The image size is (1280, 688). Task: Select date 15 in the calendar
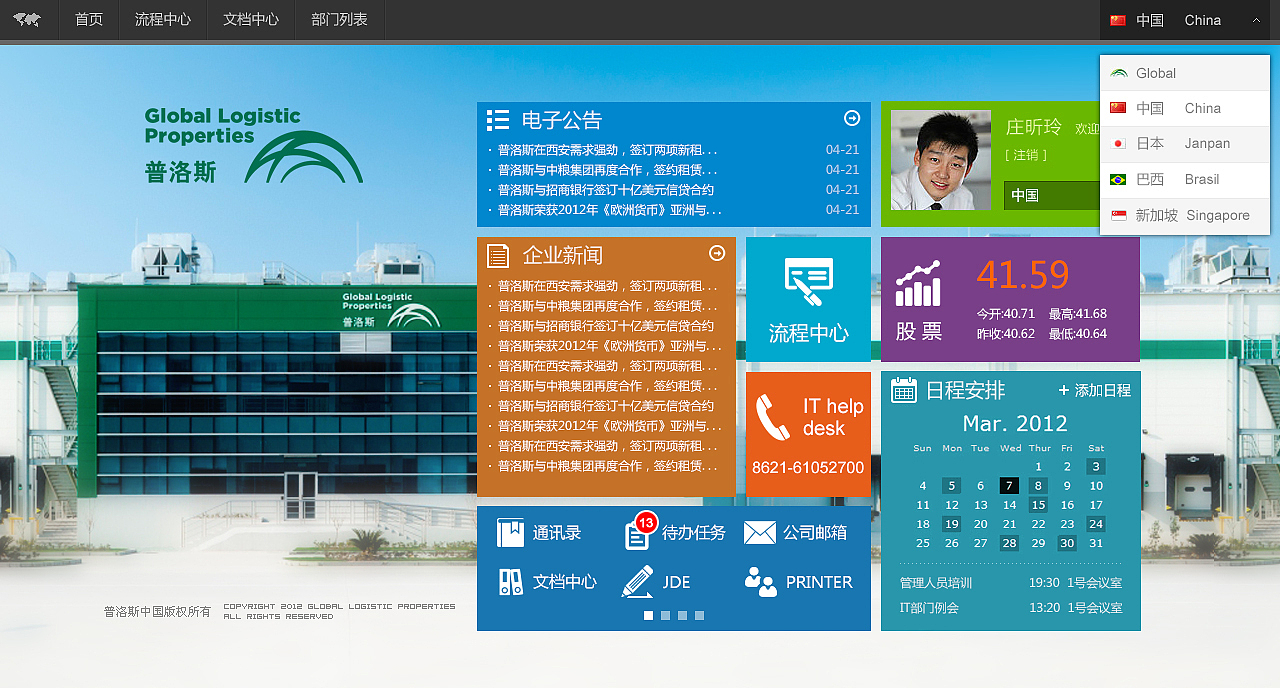(1039, 505)
